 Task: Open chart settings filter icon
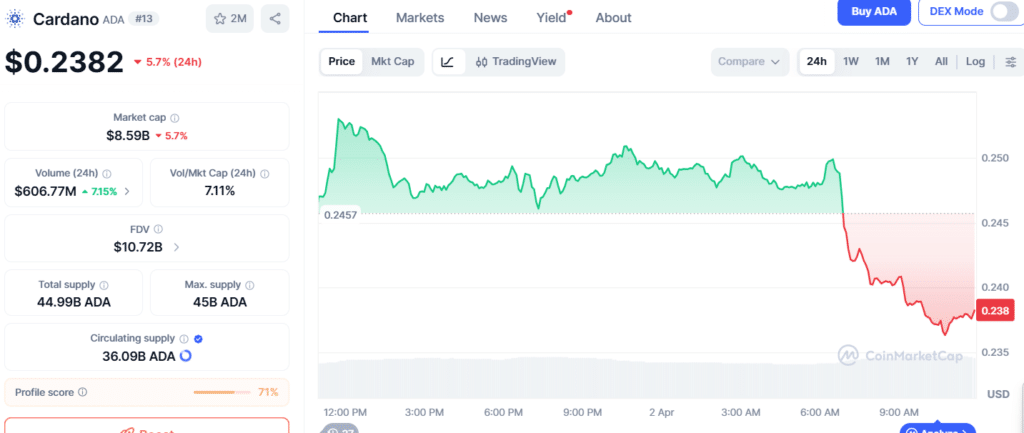tap(1010, 62)
